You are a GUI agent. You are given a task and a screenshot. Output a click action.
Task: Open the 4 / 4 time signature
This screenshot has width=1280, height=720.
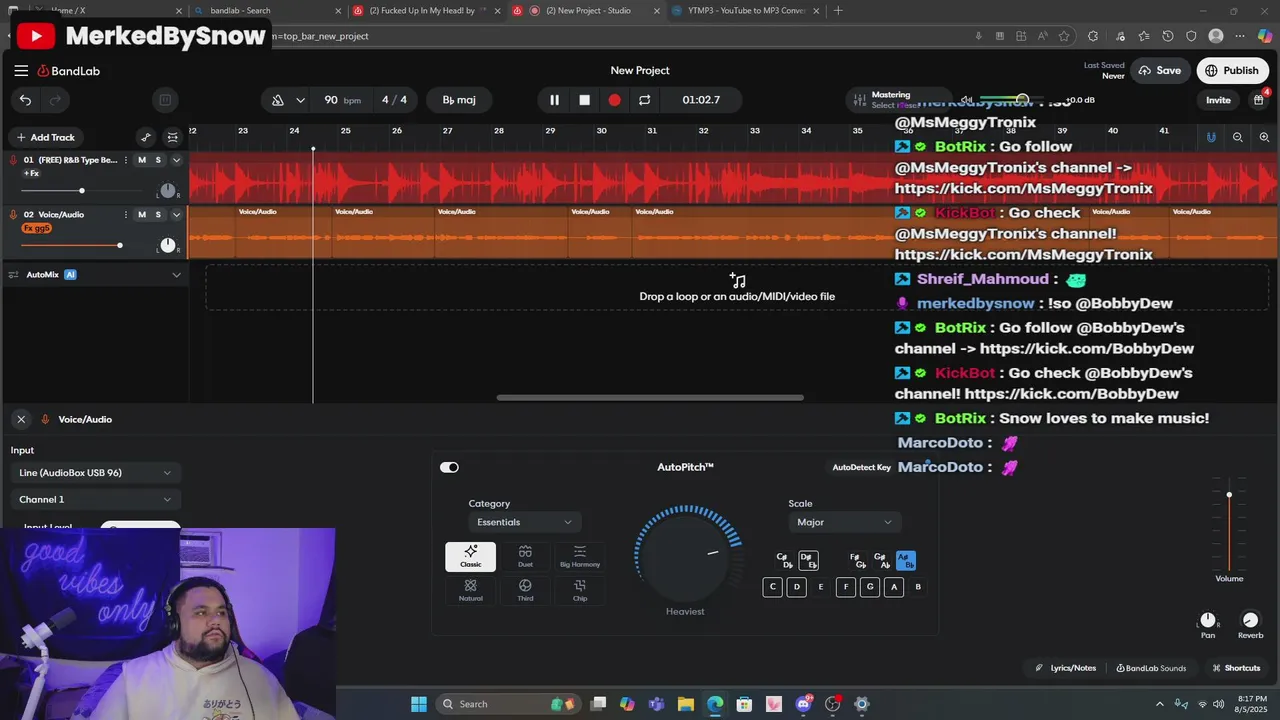tap(394, 100)
